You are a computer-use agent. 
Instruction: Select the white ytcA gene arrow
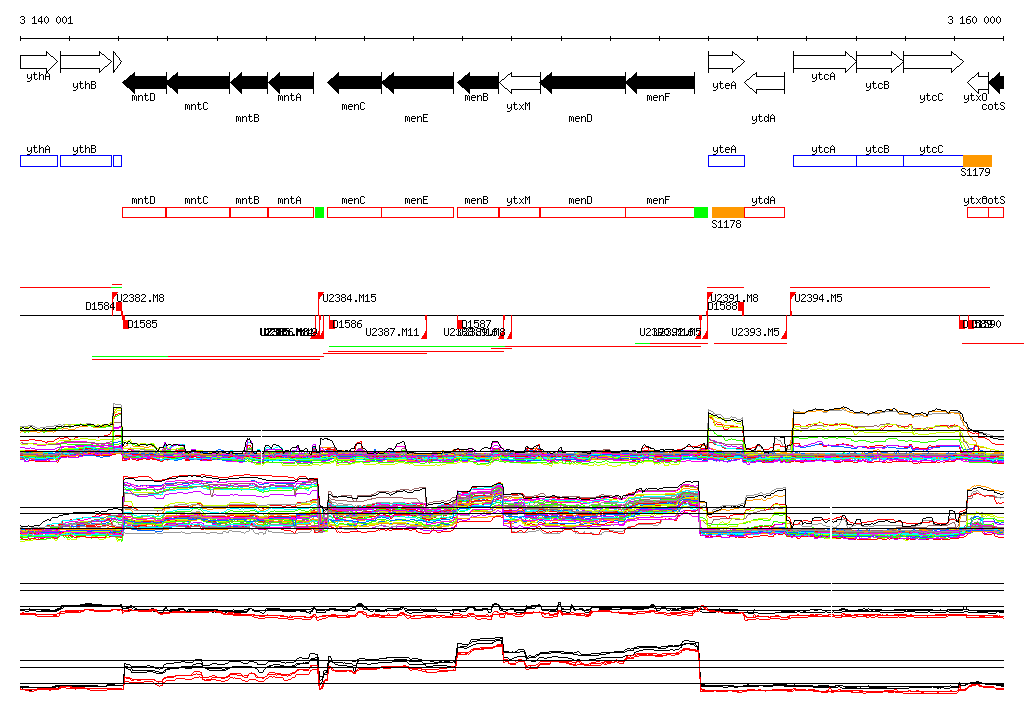pyautogui.click(x=825, y=62)
